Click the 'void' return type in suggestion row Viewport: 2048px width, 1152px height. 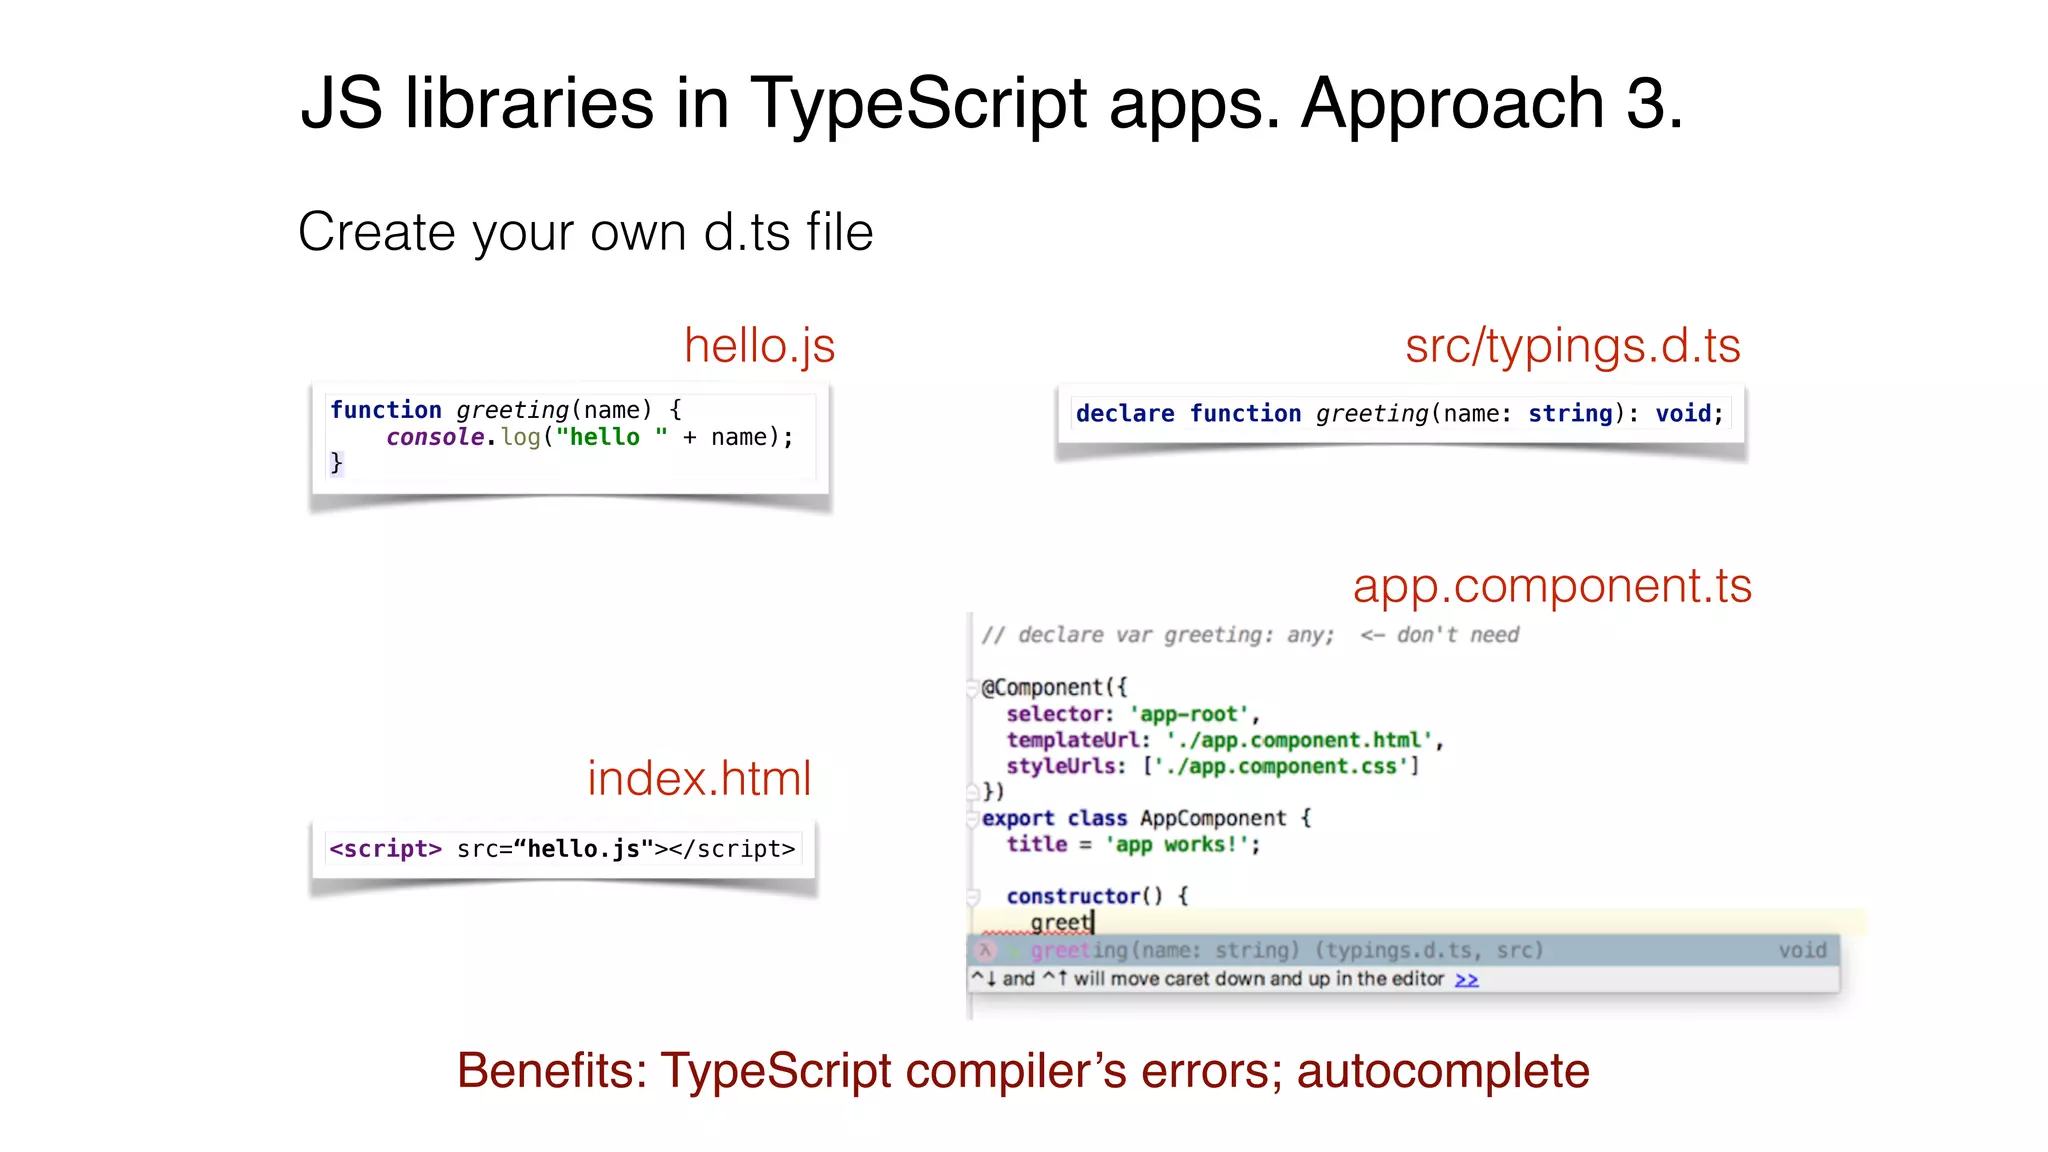[1802, 950]
